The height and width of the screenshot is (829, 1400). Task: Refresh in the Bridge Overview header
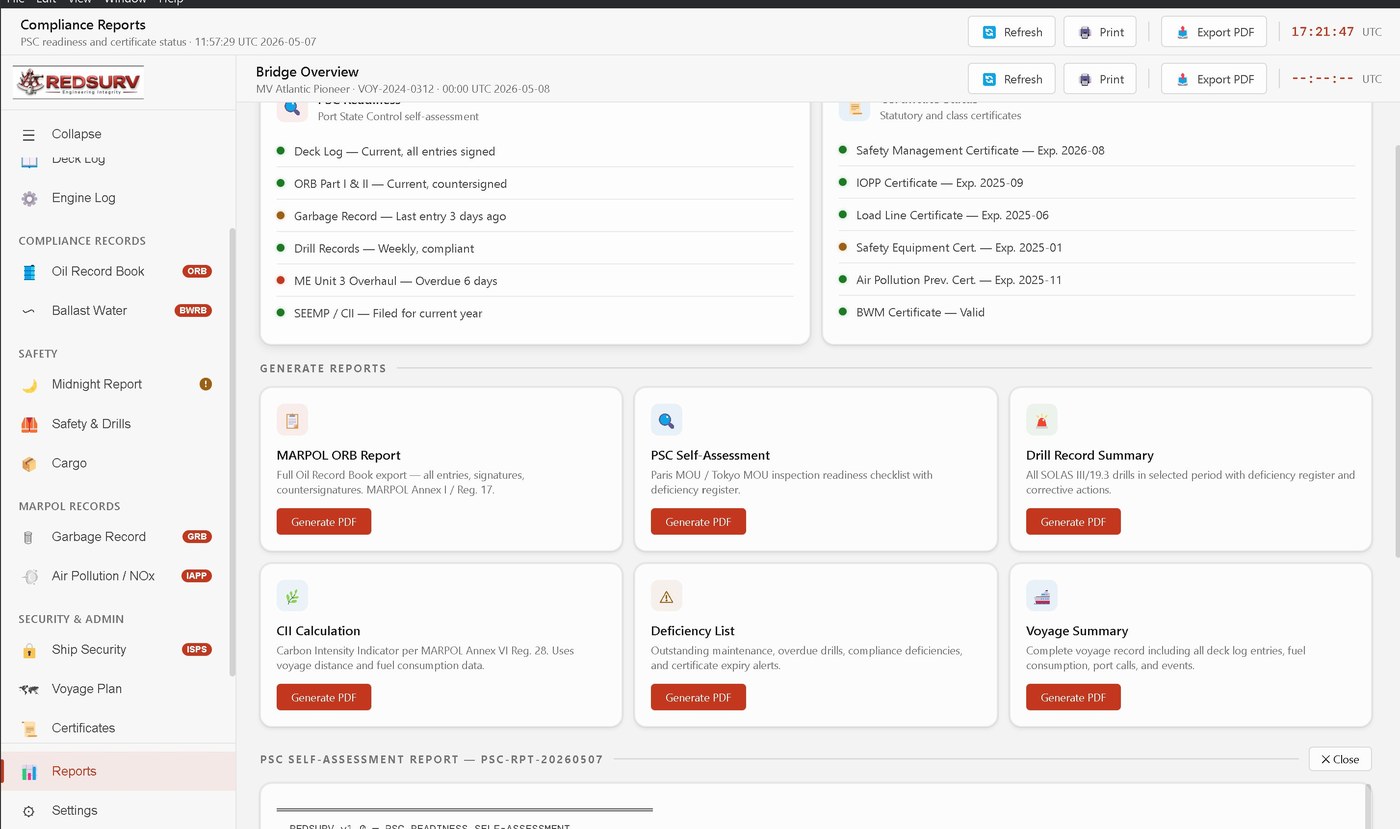click(1012, 79)
